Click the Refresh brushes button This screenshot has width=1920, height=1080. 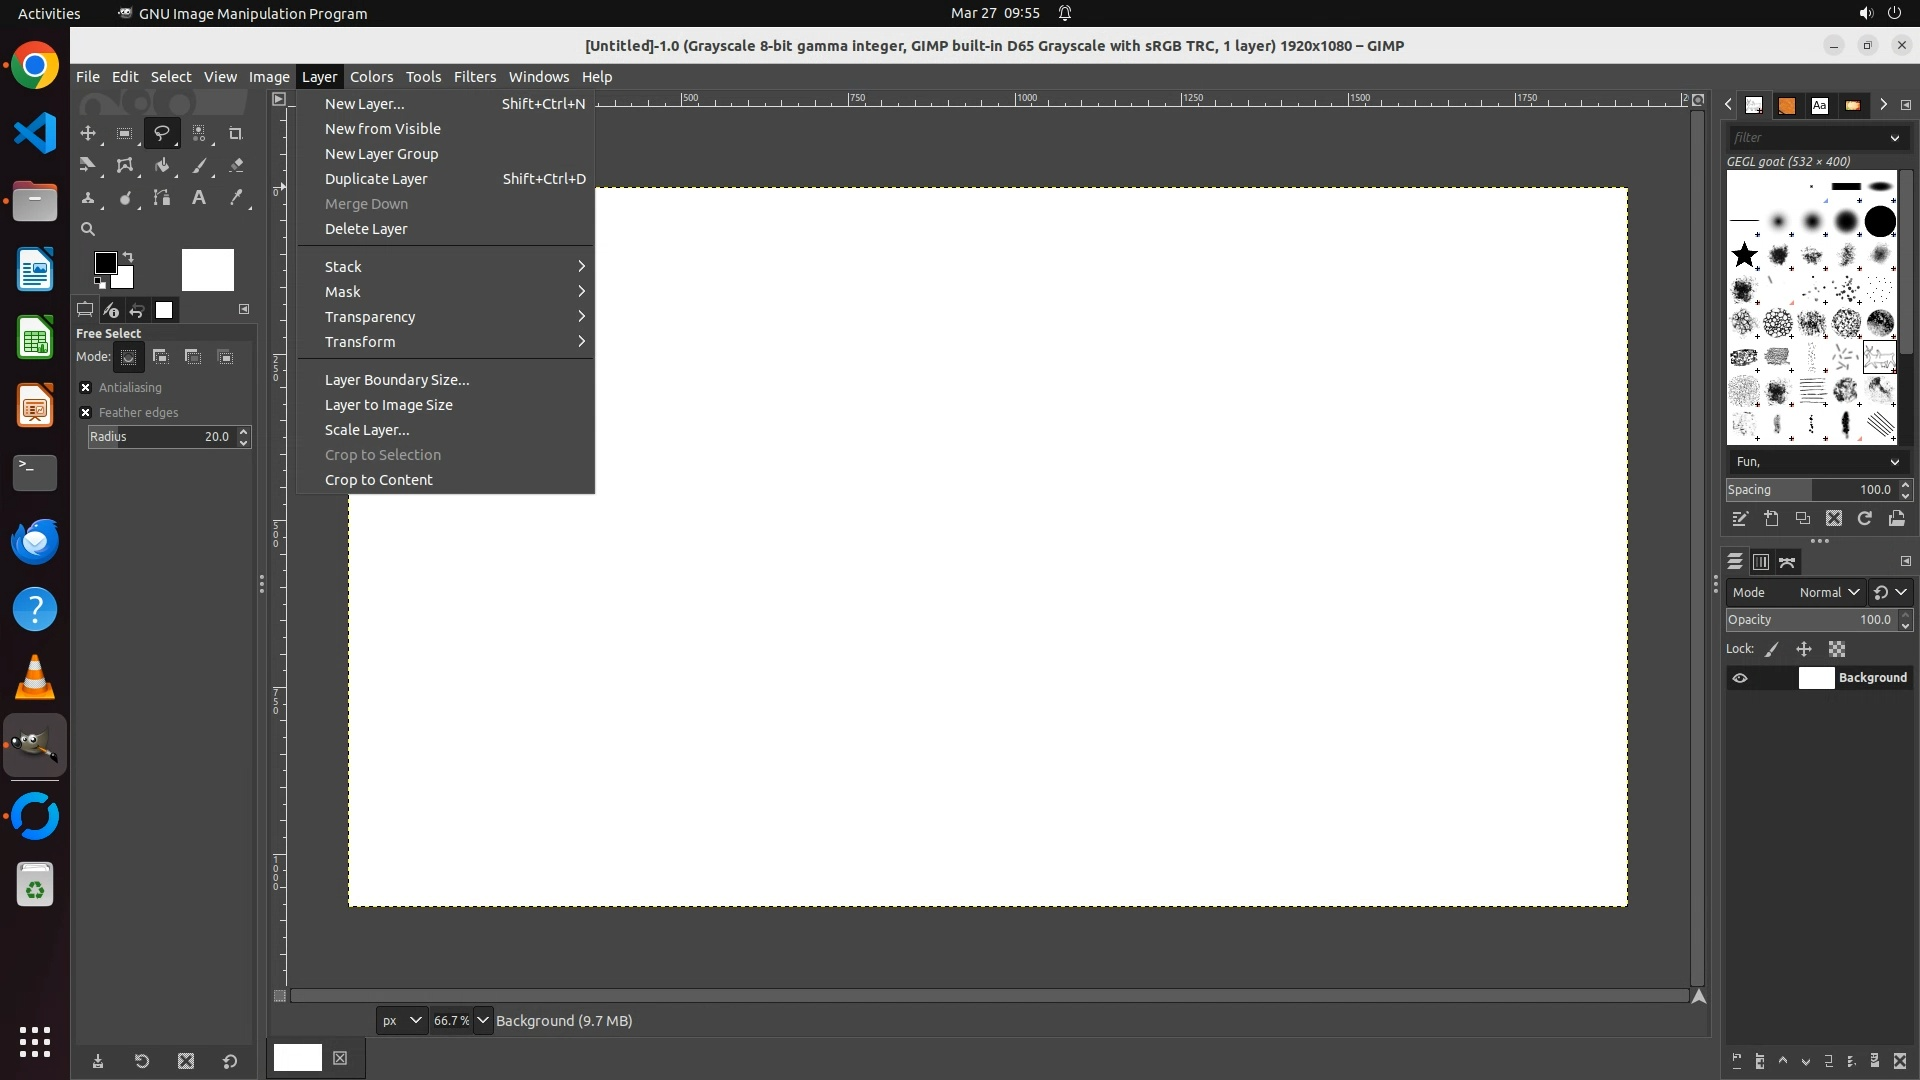[x=1865, y=519]
